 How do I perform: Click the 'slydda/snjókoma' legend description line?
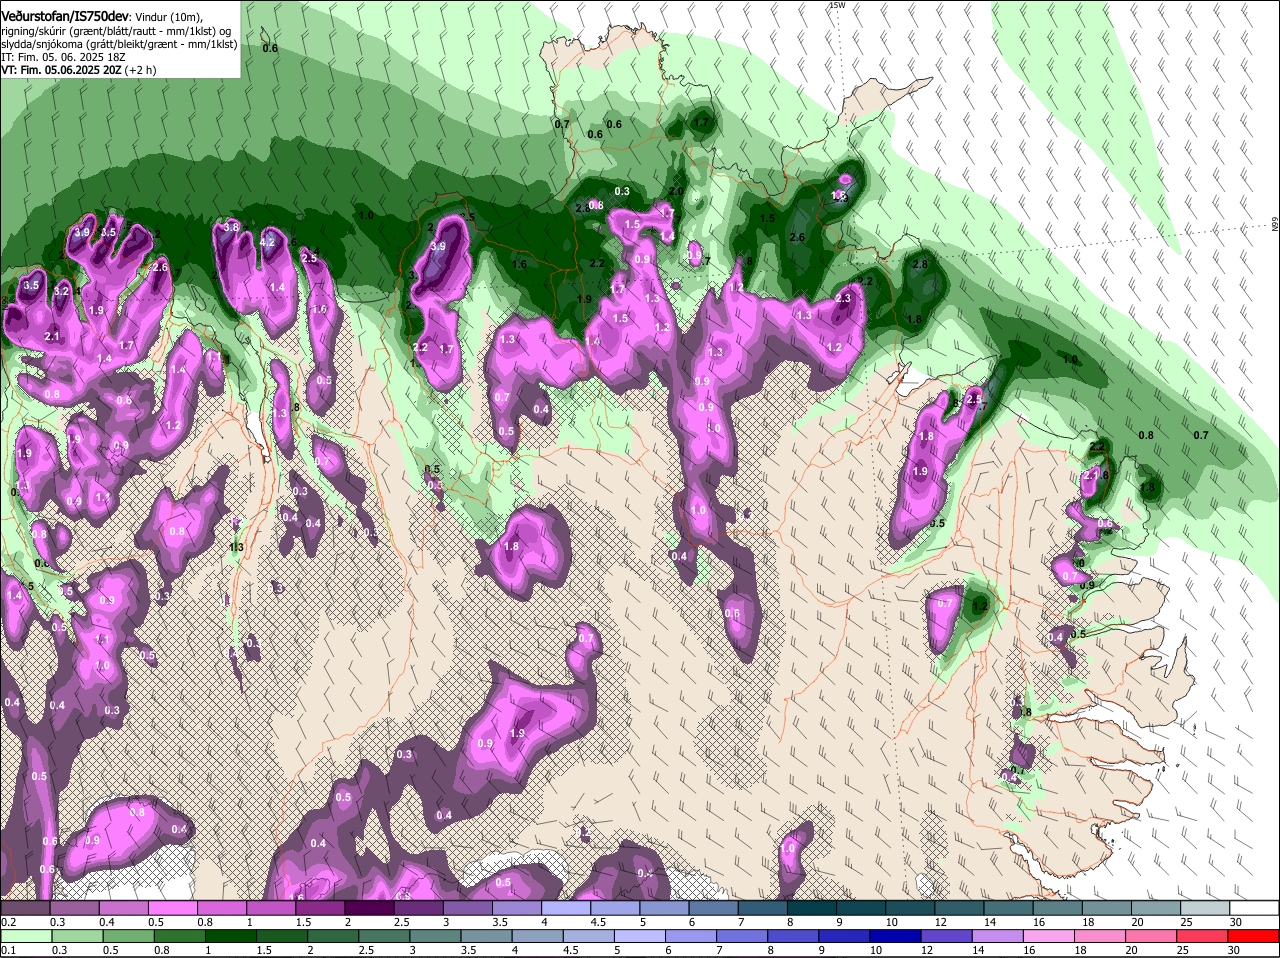click(x=119, y=44)
